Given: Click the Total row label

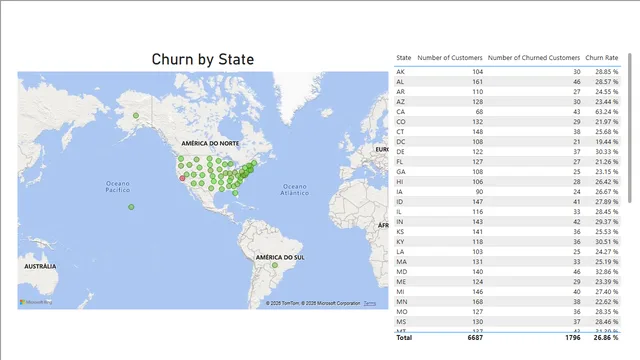Looking at the screenshot, I should click(404, 338).
